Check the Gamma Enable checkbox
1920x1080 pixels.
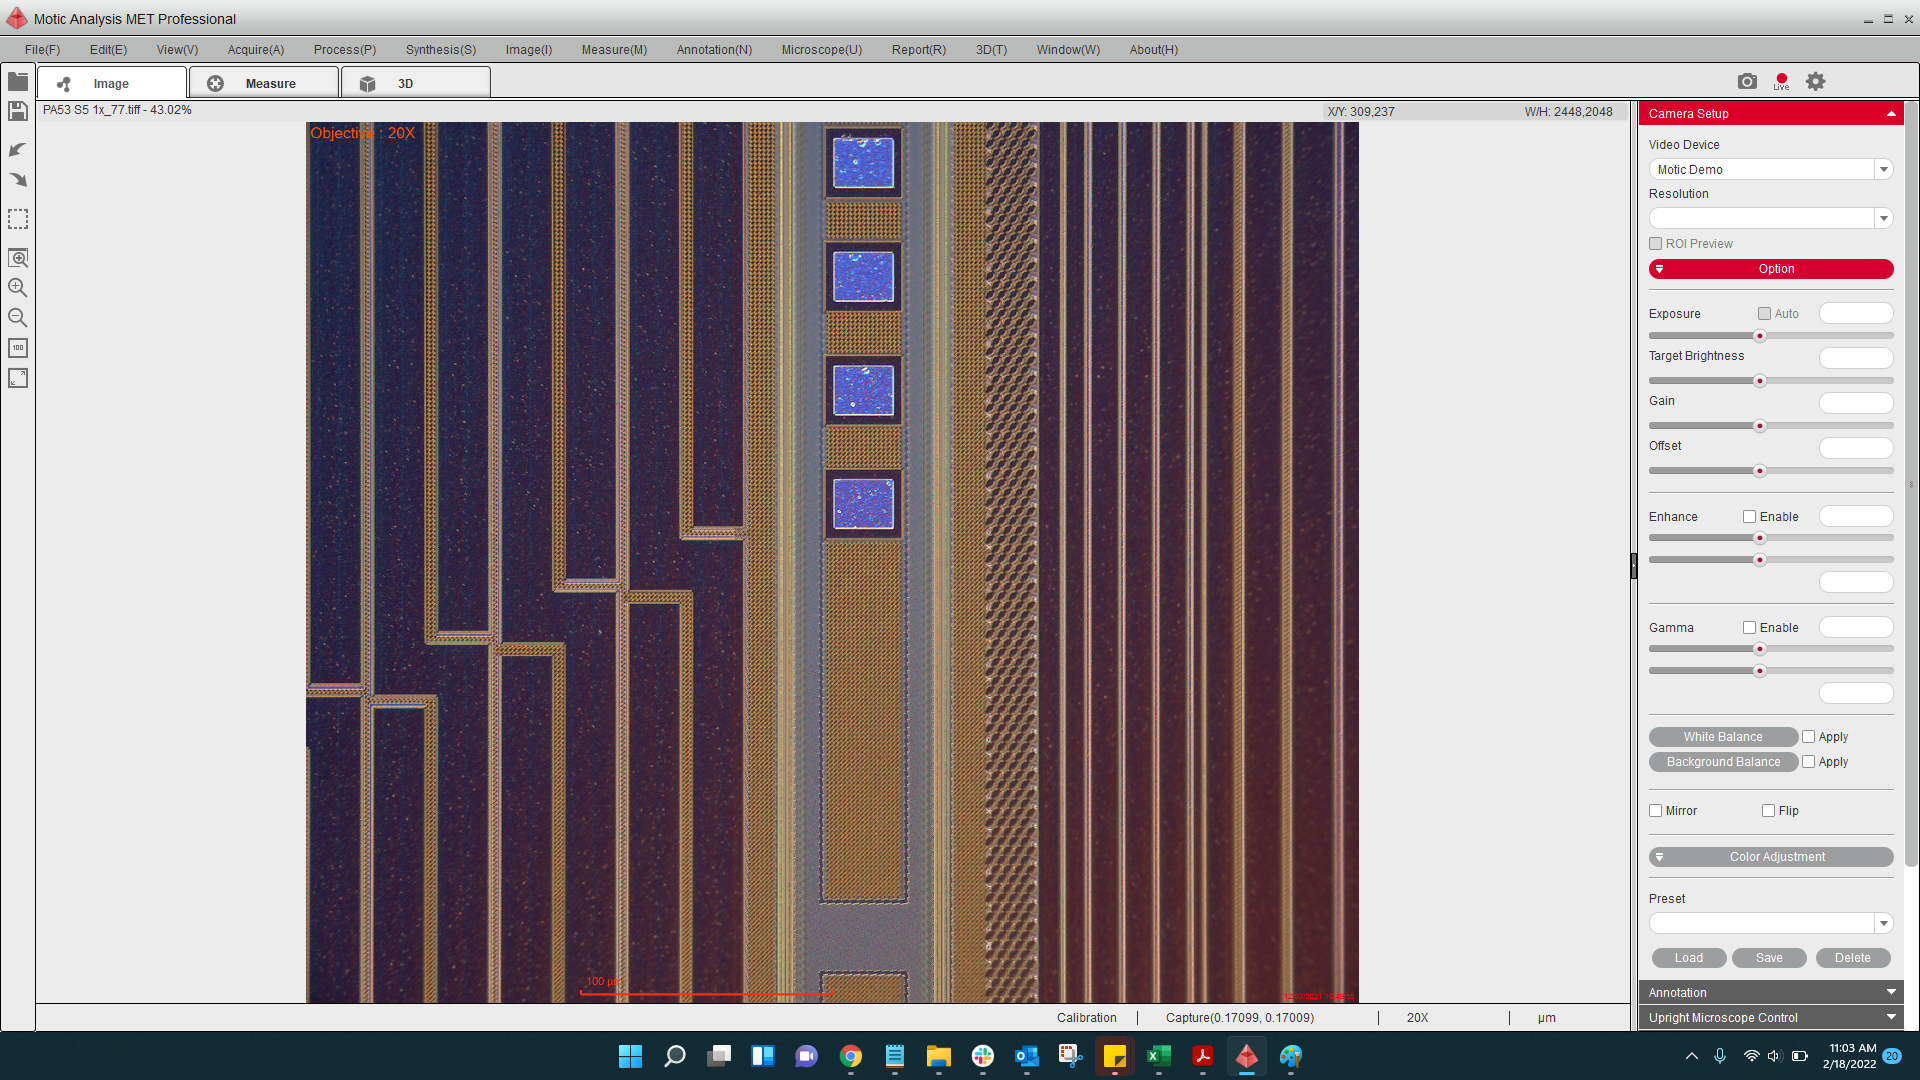point(1750,628)
